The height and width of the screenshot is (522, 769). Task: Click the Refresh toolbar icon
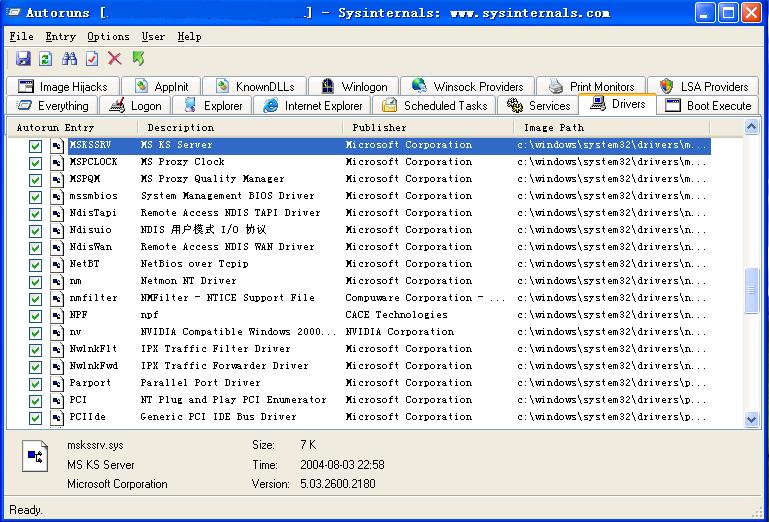tap(46, 59)
